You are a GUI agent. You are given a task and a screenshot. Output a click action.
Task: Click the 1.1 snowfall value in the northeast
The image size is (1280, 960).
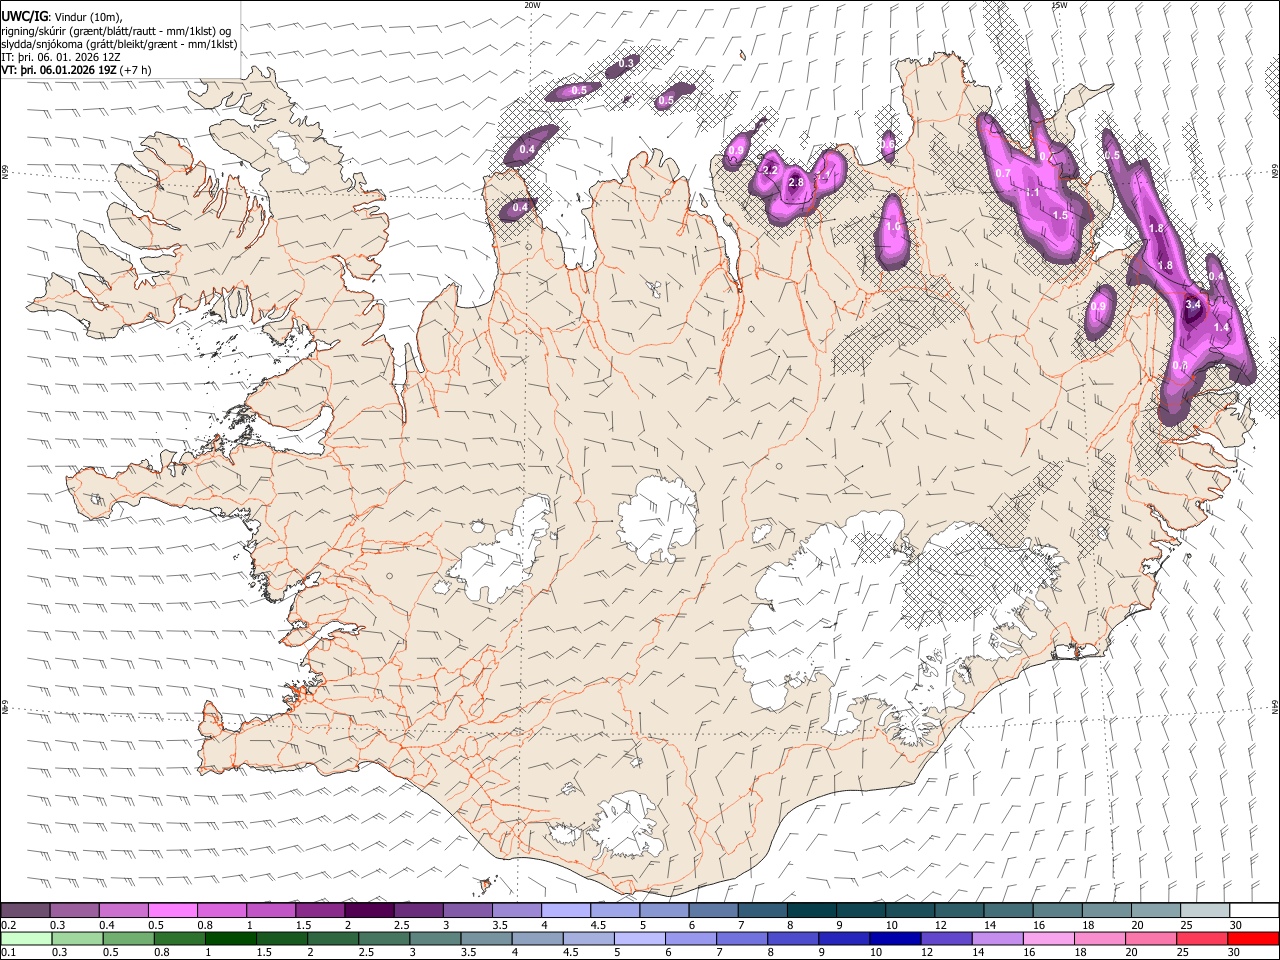pos(1033,192)
